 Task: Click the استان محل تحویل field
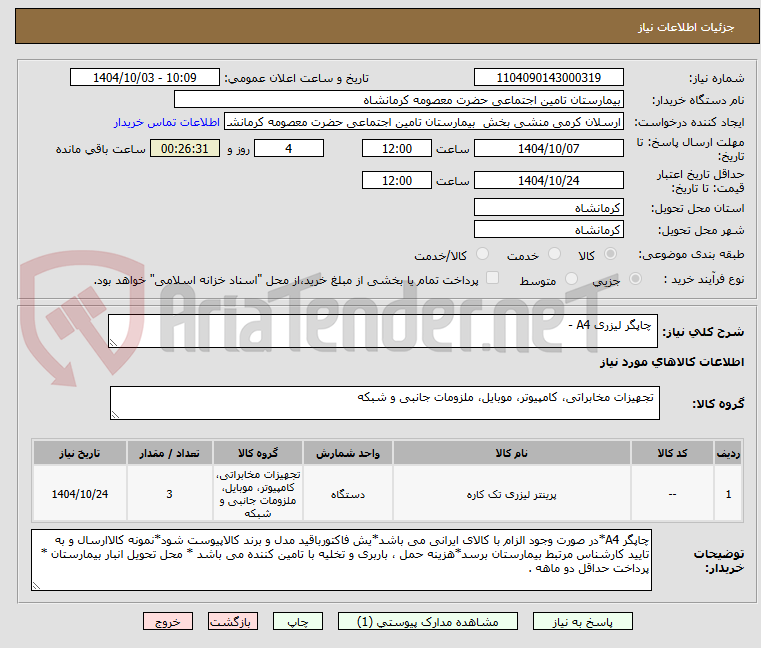click(548, 208)
